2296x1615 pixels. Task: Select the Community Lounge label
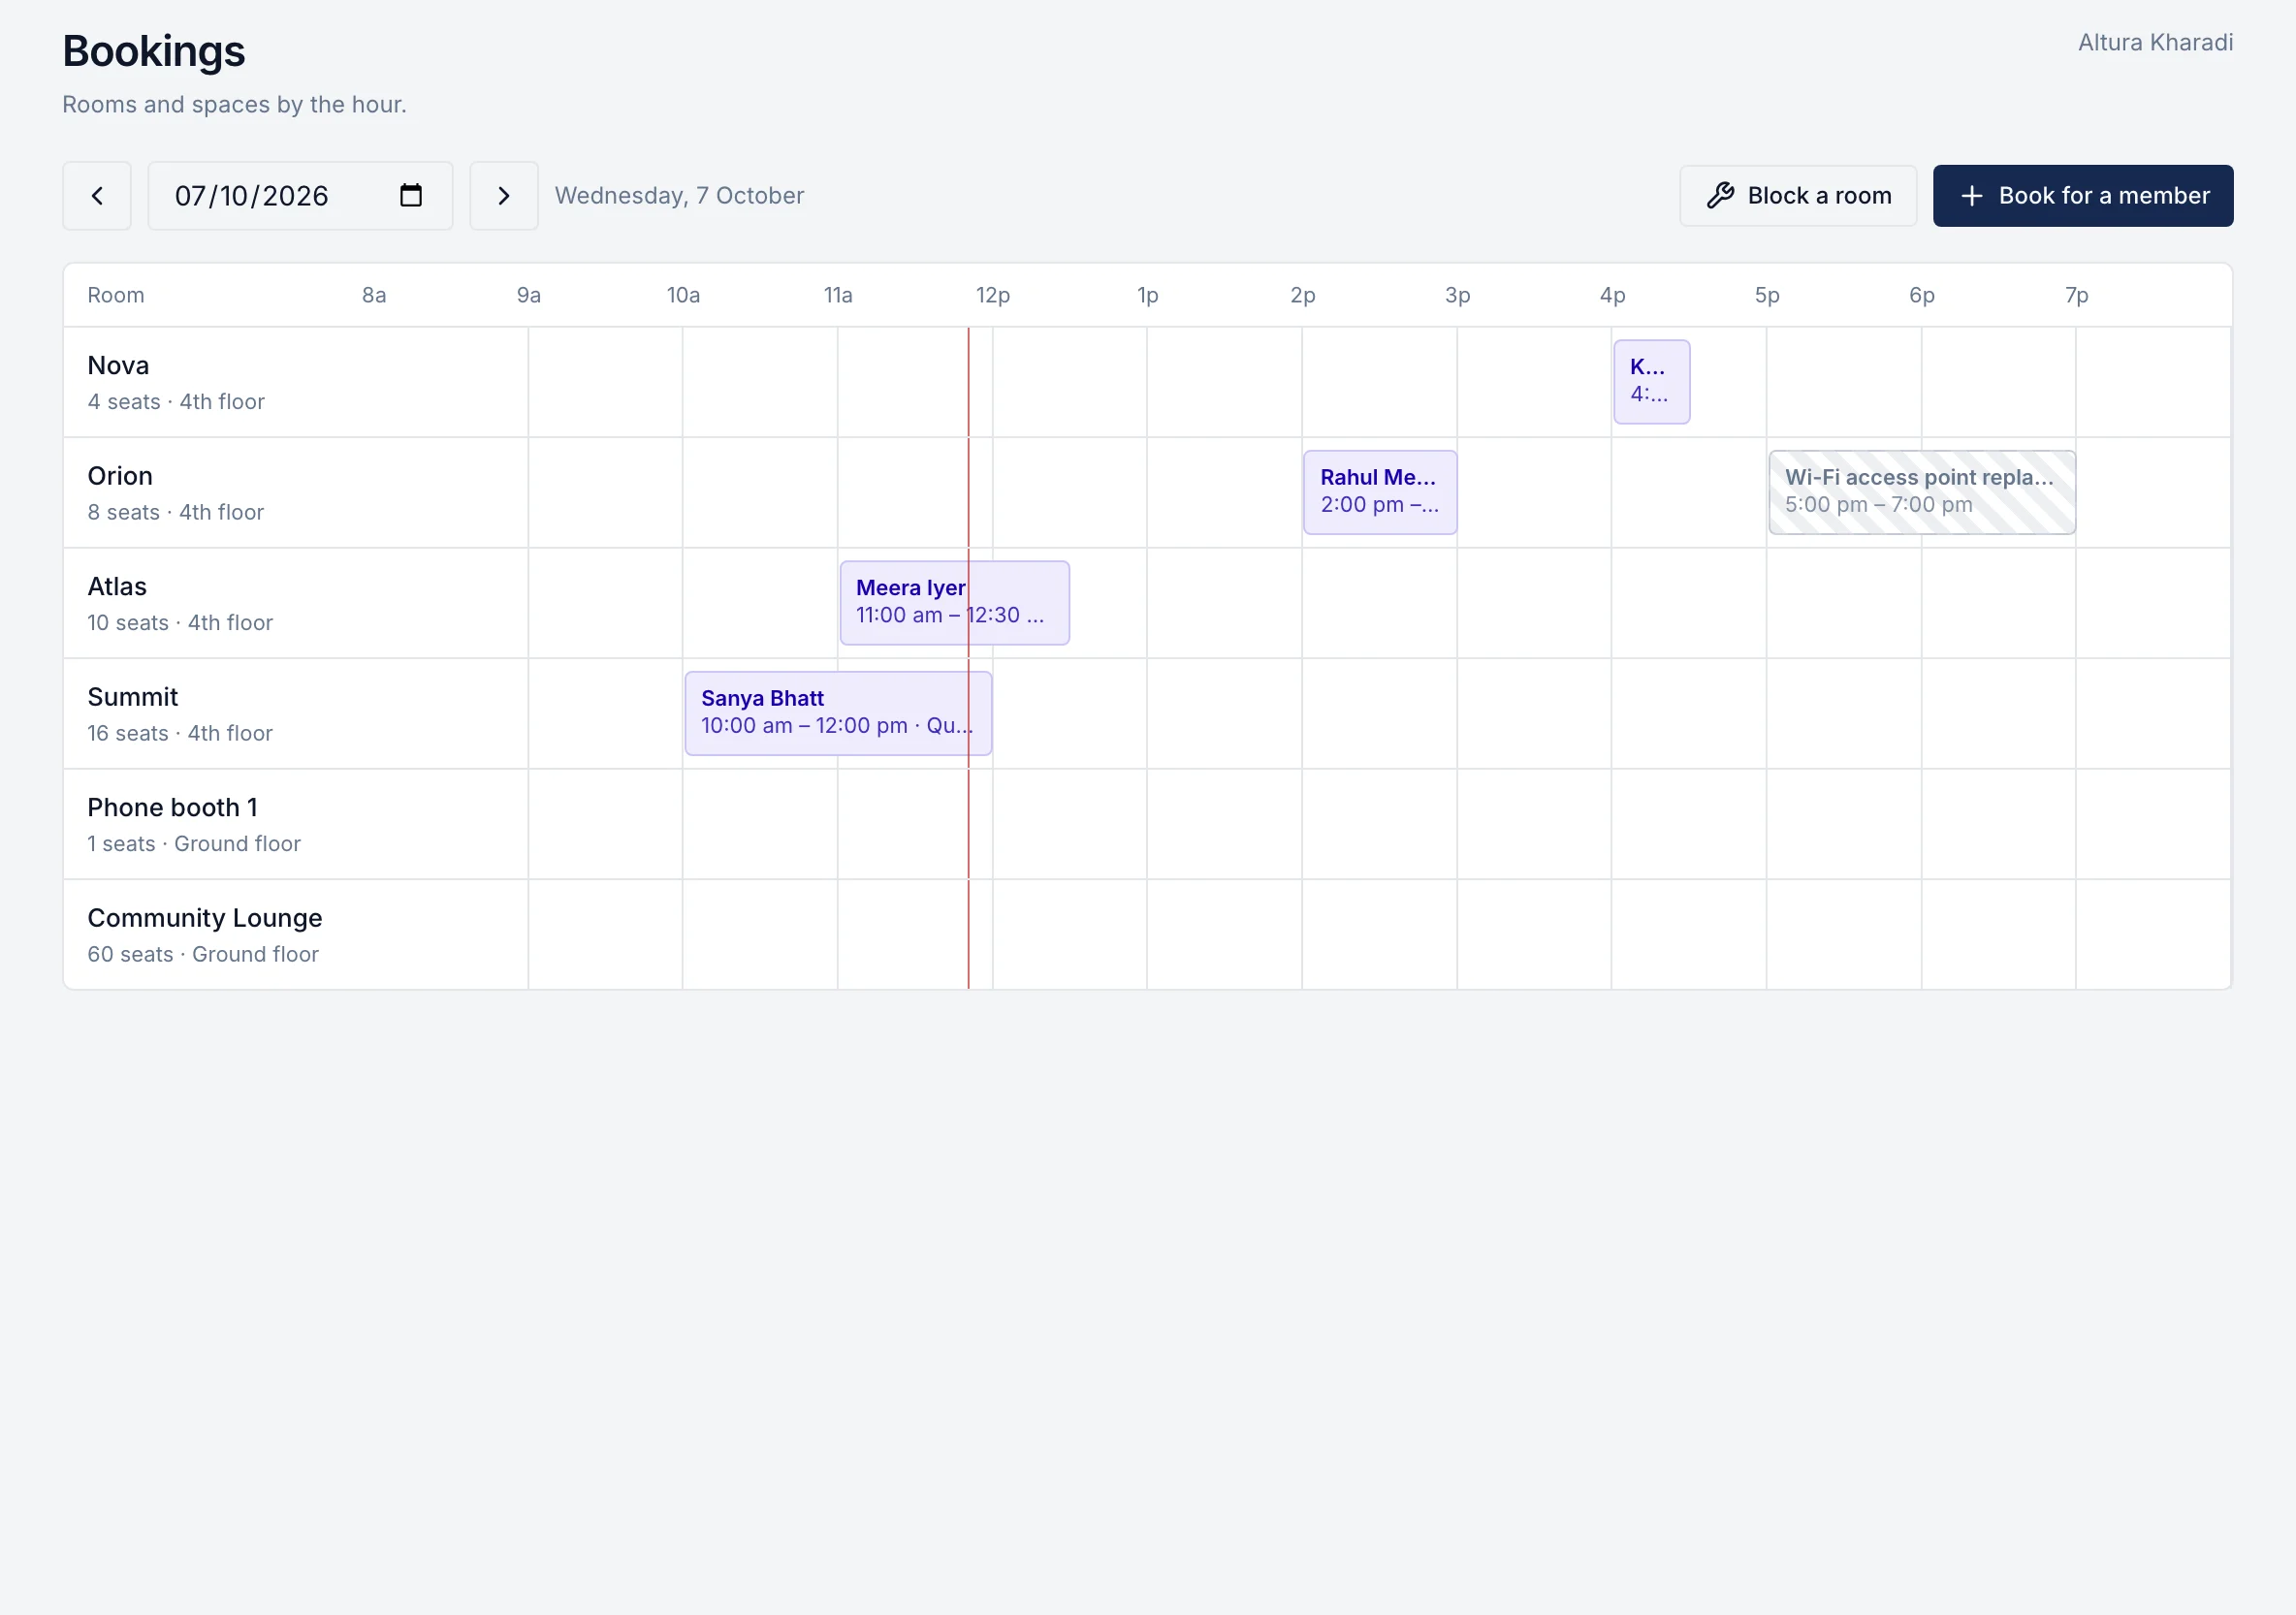205,919
